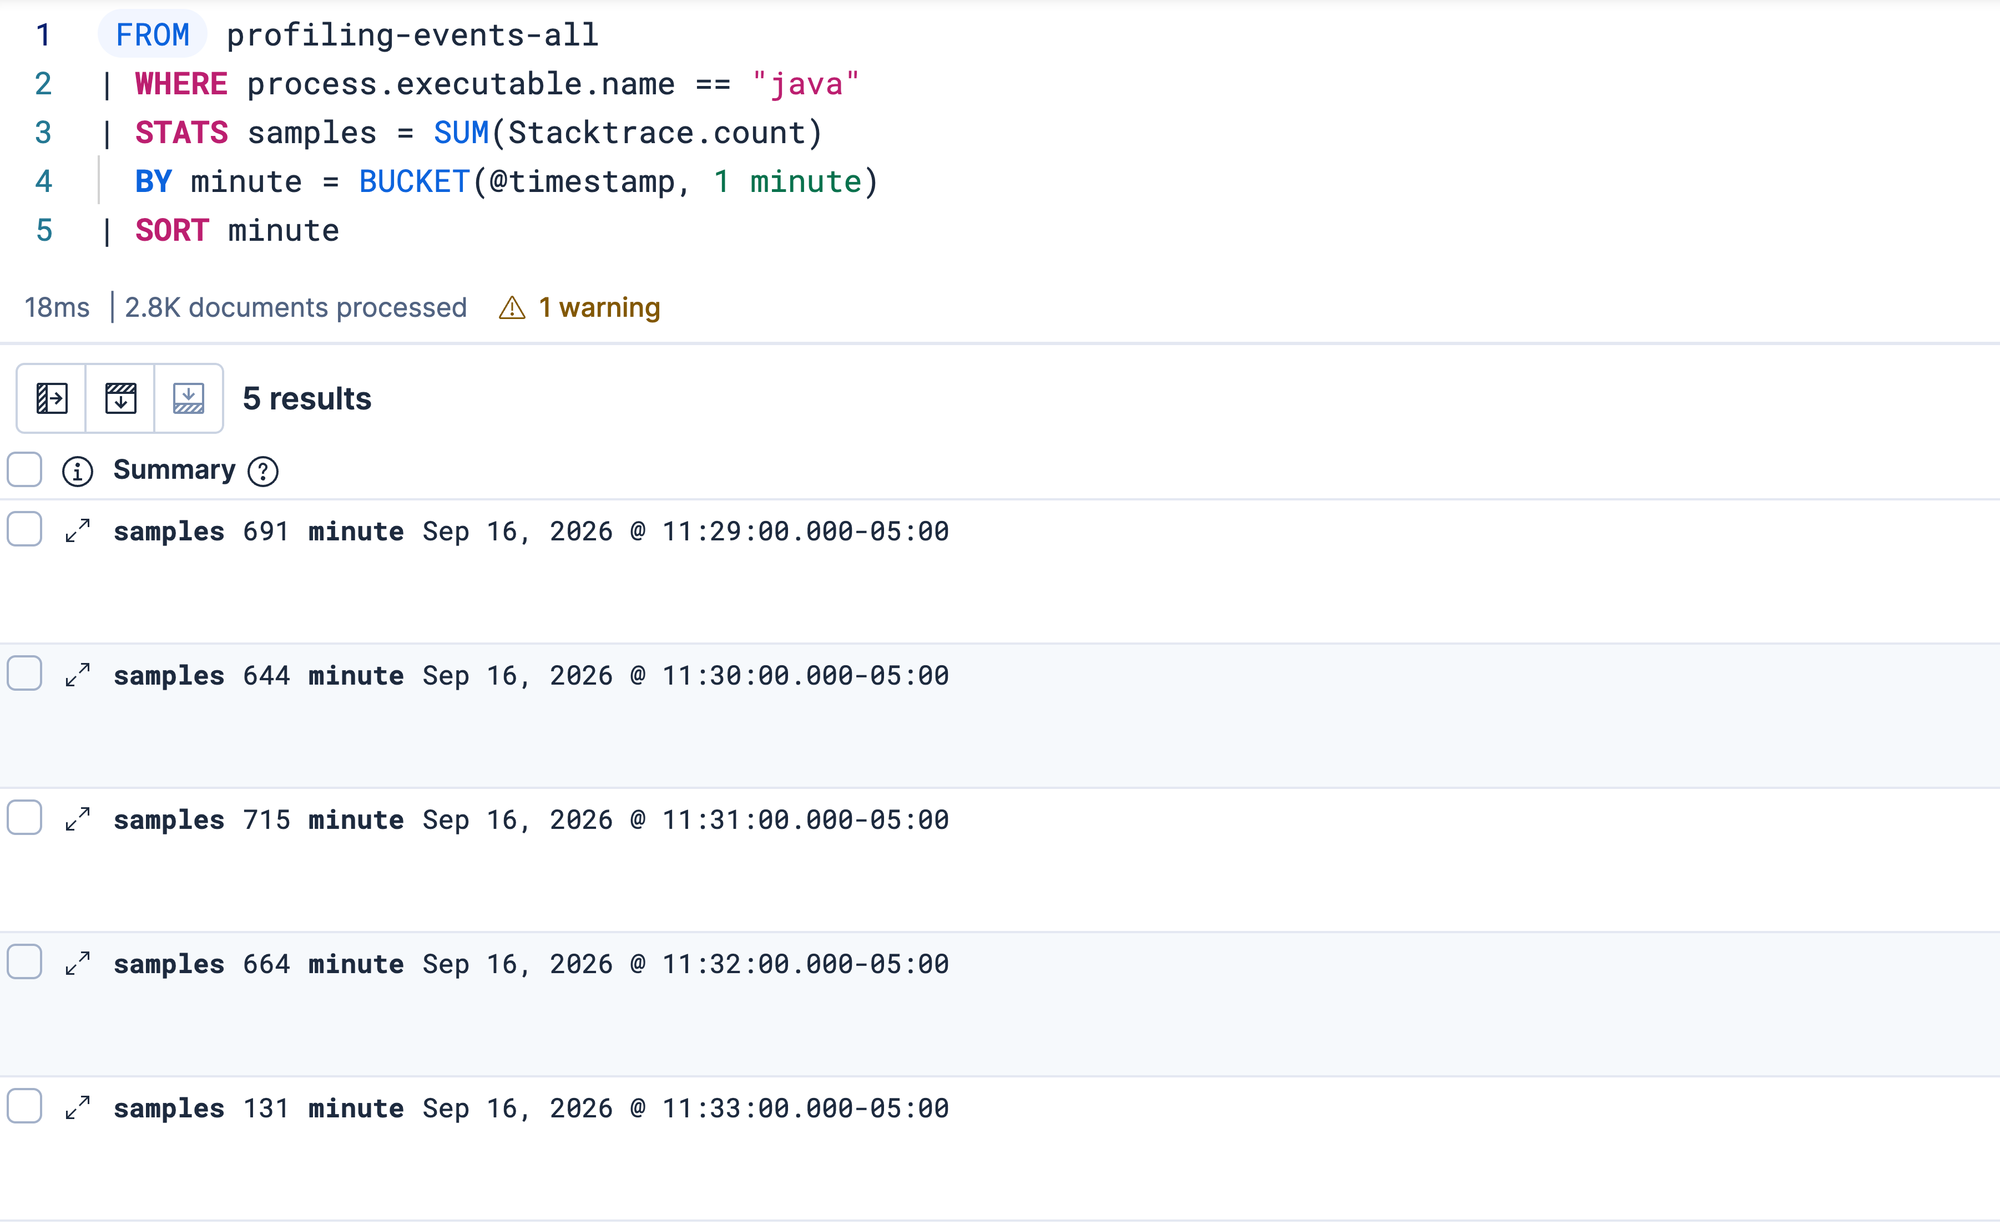Viewport: 2000px width, 1225px height.
Task: Expand the row with samples 715
Action: tap(78, 819)
